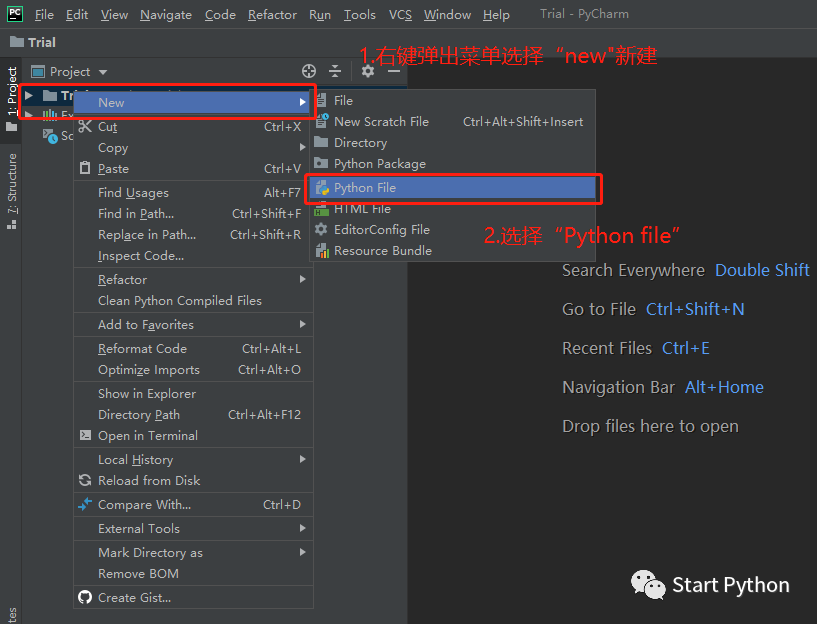Open the Help menu
817x624 pixels.
pos(496,15)
